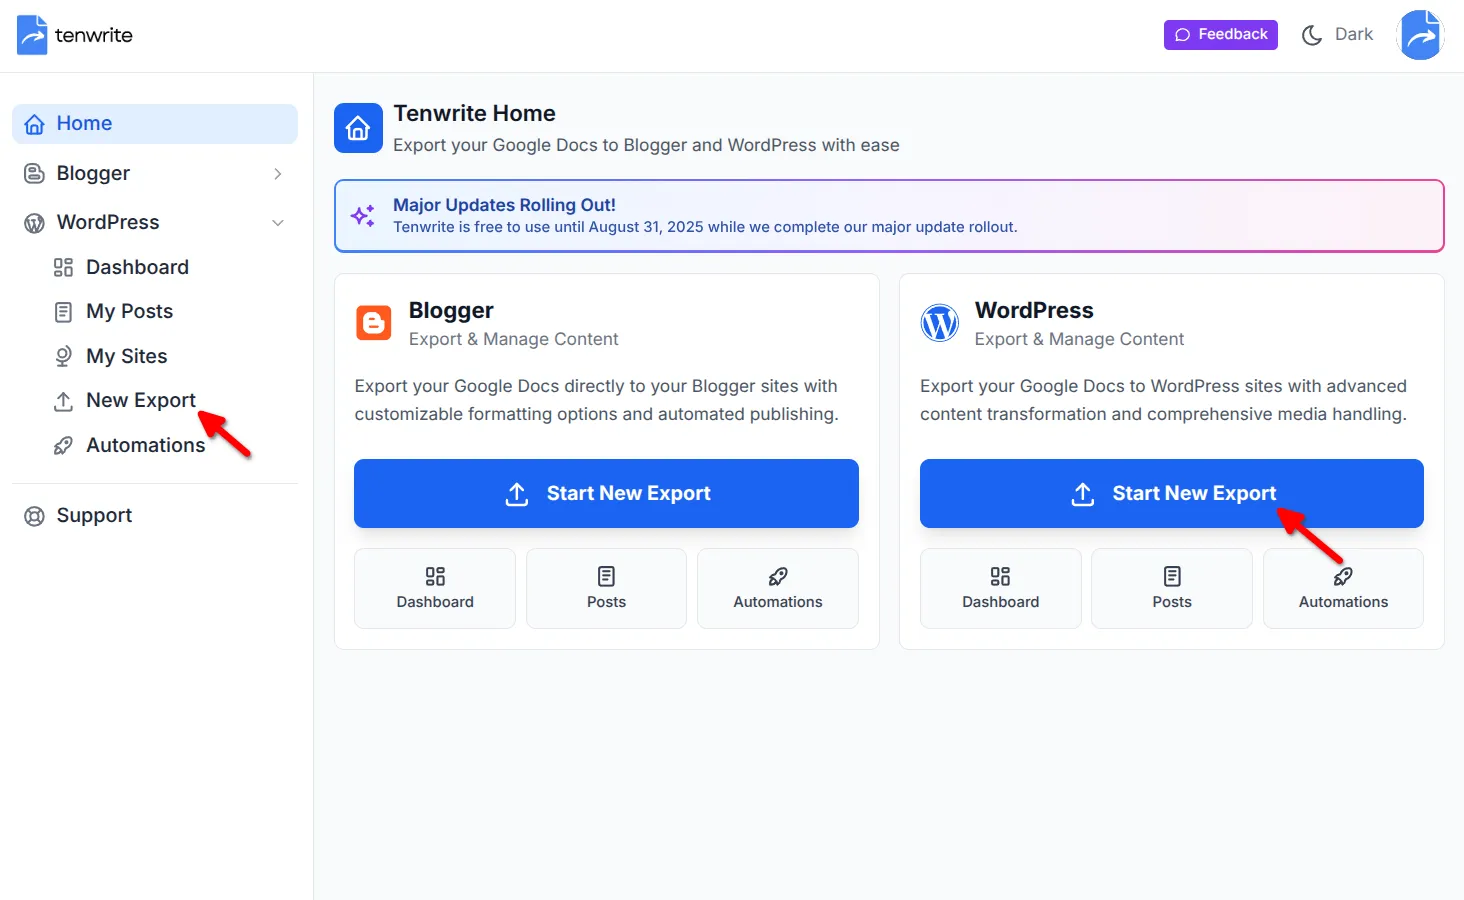Click the sparkle icon in the updates banner
This screenshot has width=1464, height=900.
point(362,215)
